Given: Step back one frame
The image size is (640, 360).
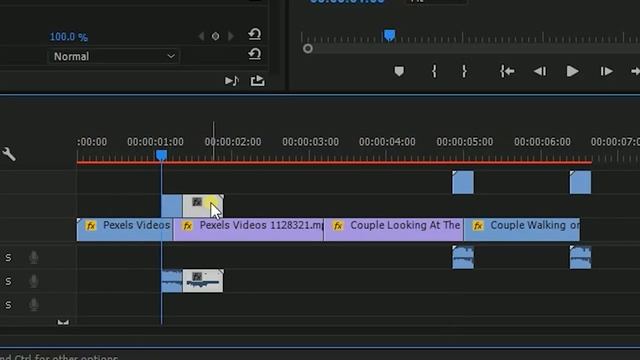Looking at the screenshot, I should tap(540, 71).
